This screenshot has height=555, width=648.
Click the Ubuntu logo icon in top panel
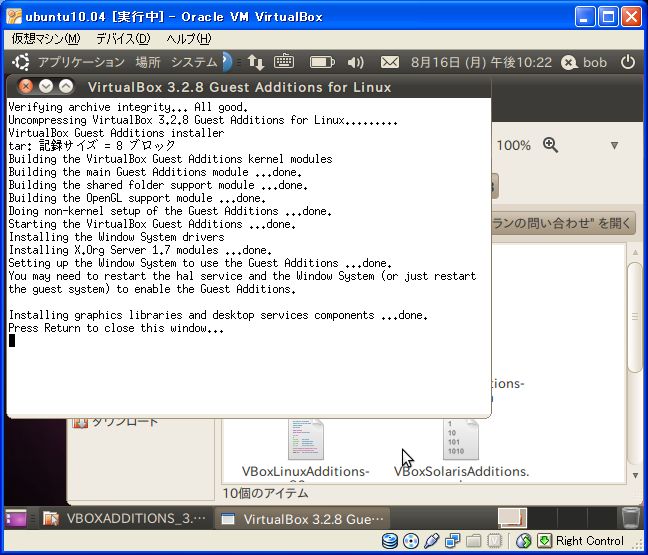(21, 62)
